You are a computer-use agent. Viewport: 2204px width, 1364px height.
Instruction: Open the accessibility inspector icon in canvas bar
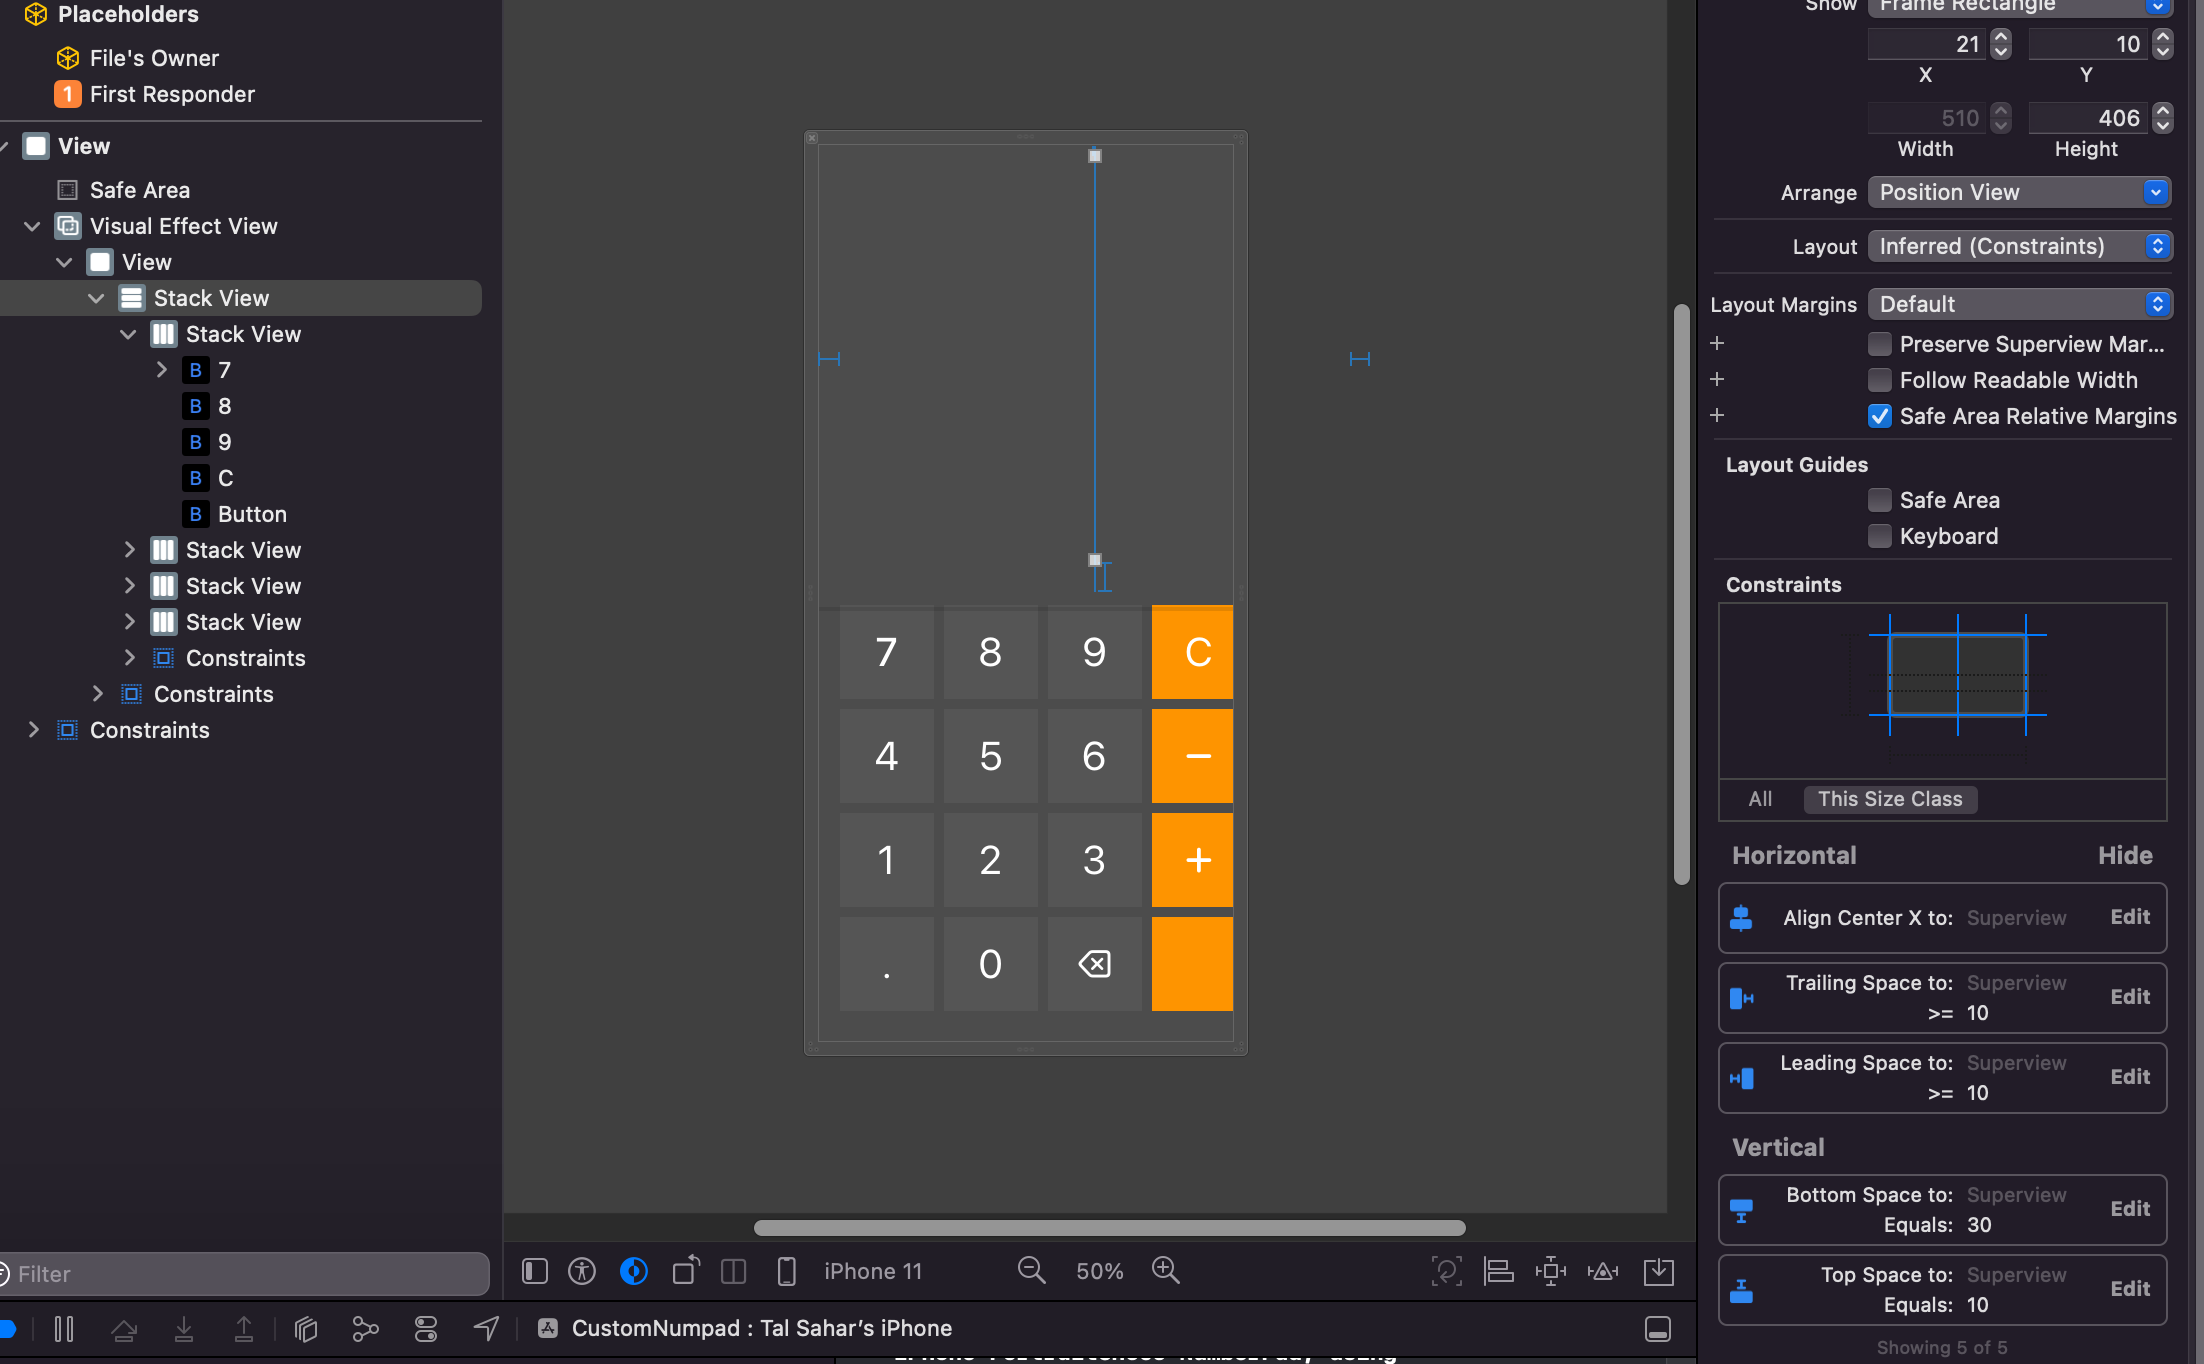point(582,1271)
